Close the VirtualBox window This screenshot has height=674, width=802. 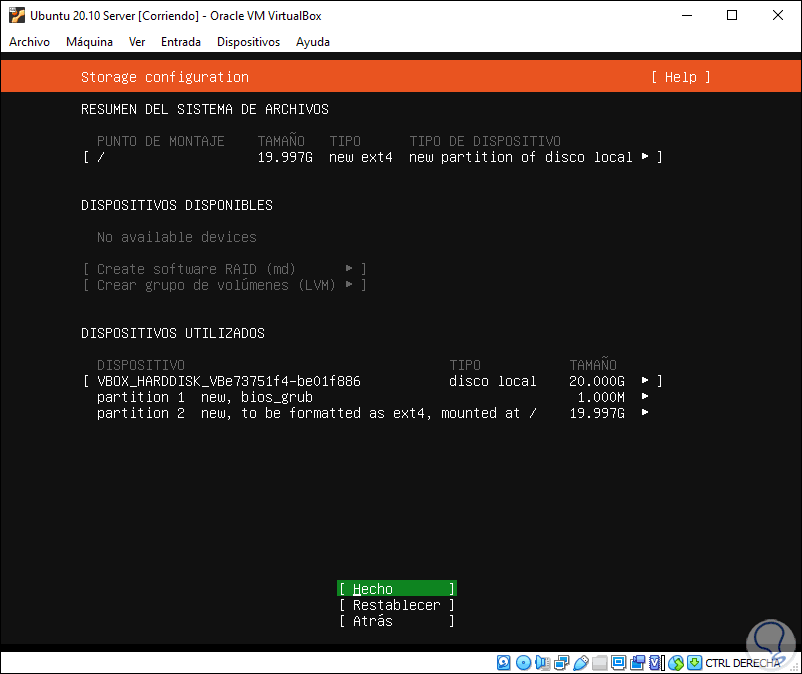tap(777, 15)
